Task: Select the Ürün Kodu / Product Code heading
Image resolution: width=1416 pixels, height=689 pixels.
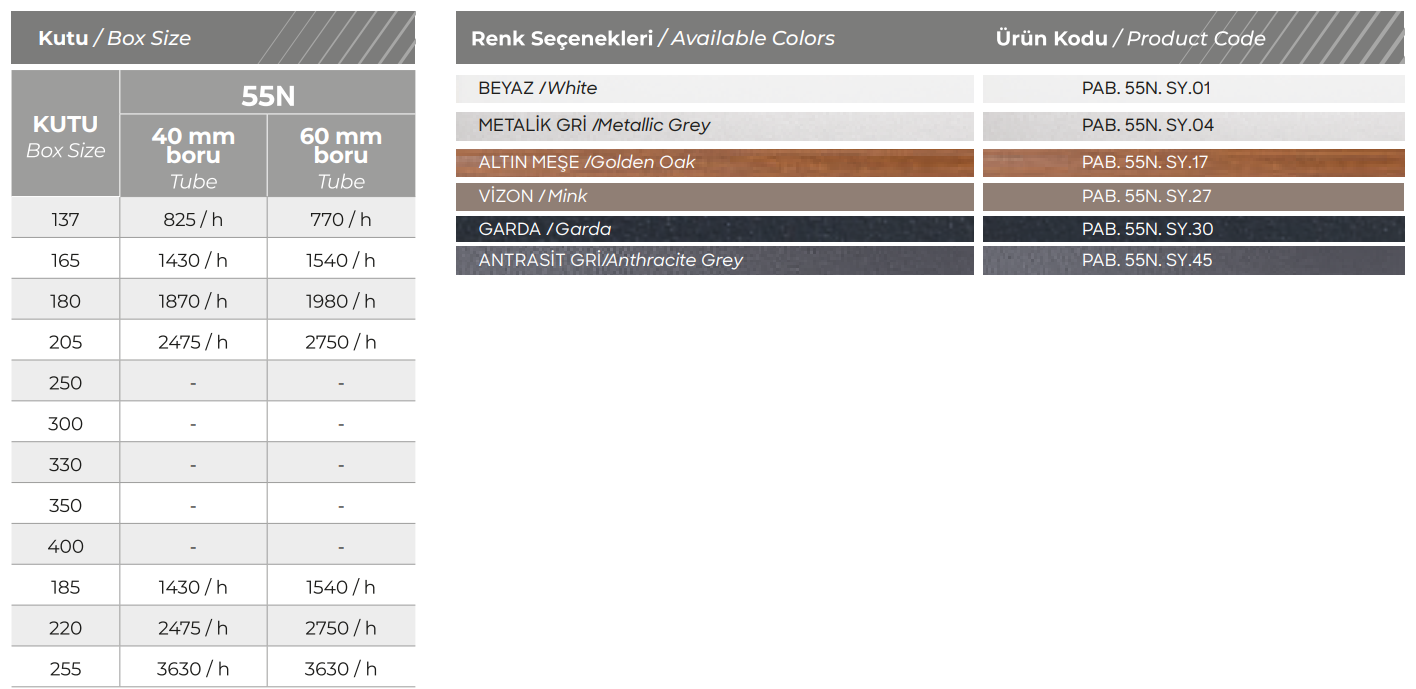Action: click(1130, 38)
